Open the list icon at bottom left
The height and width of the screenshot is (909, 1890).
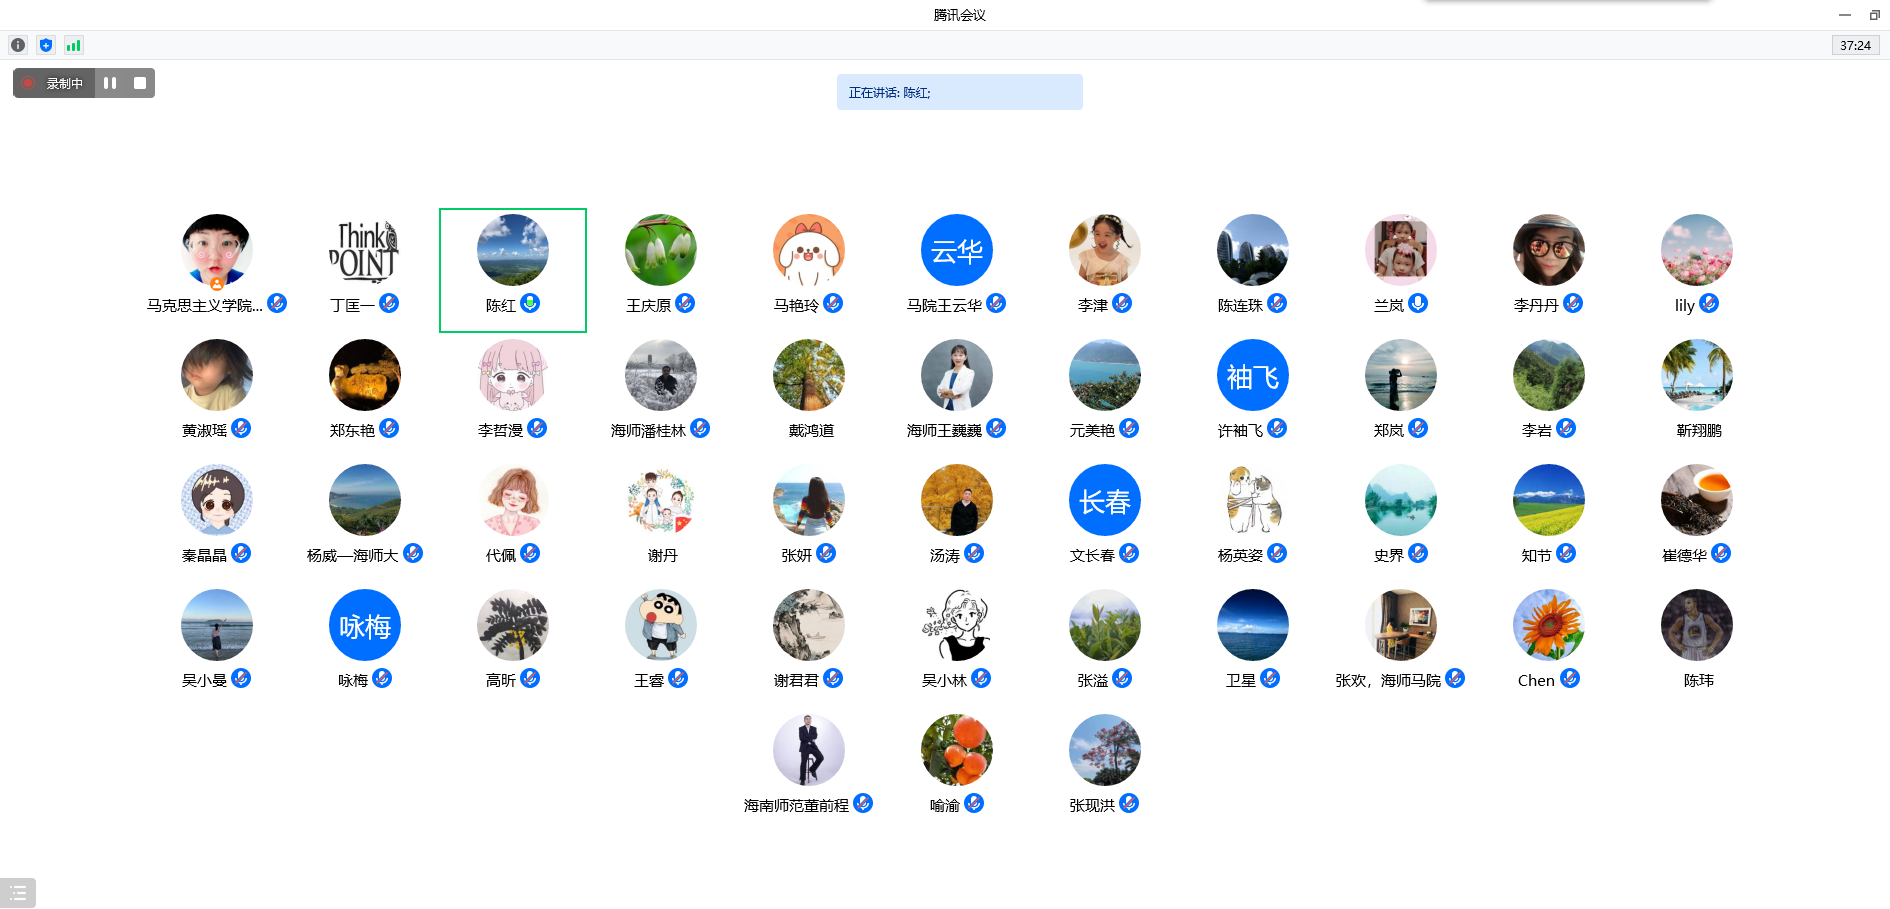point(18,893)
